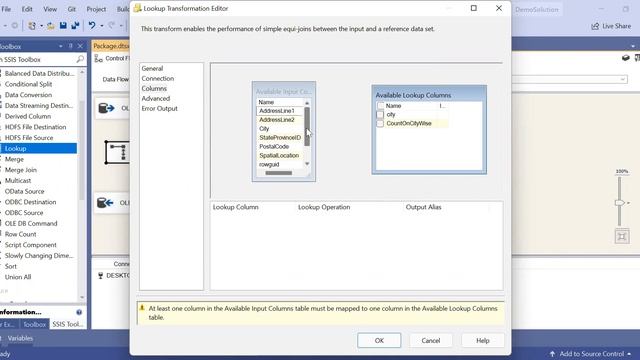Viewport: 640px width, 360px height.
Task: Click the Control Flow tab icon
Action: 98,59
